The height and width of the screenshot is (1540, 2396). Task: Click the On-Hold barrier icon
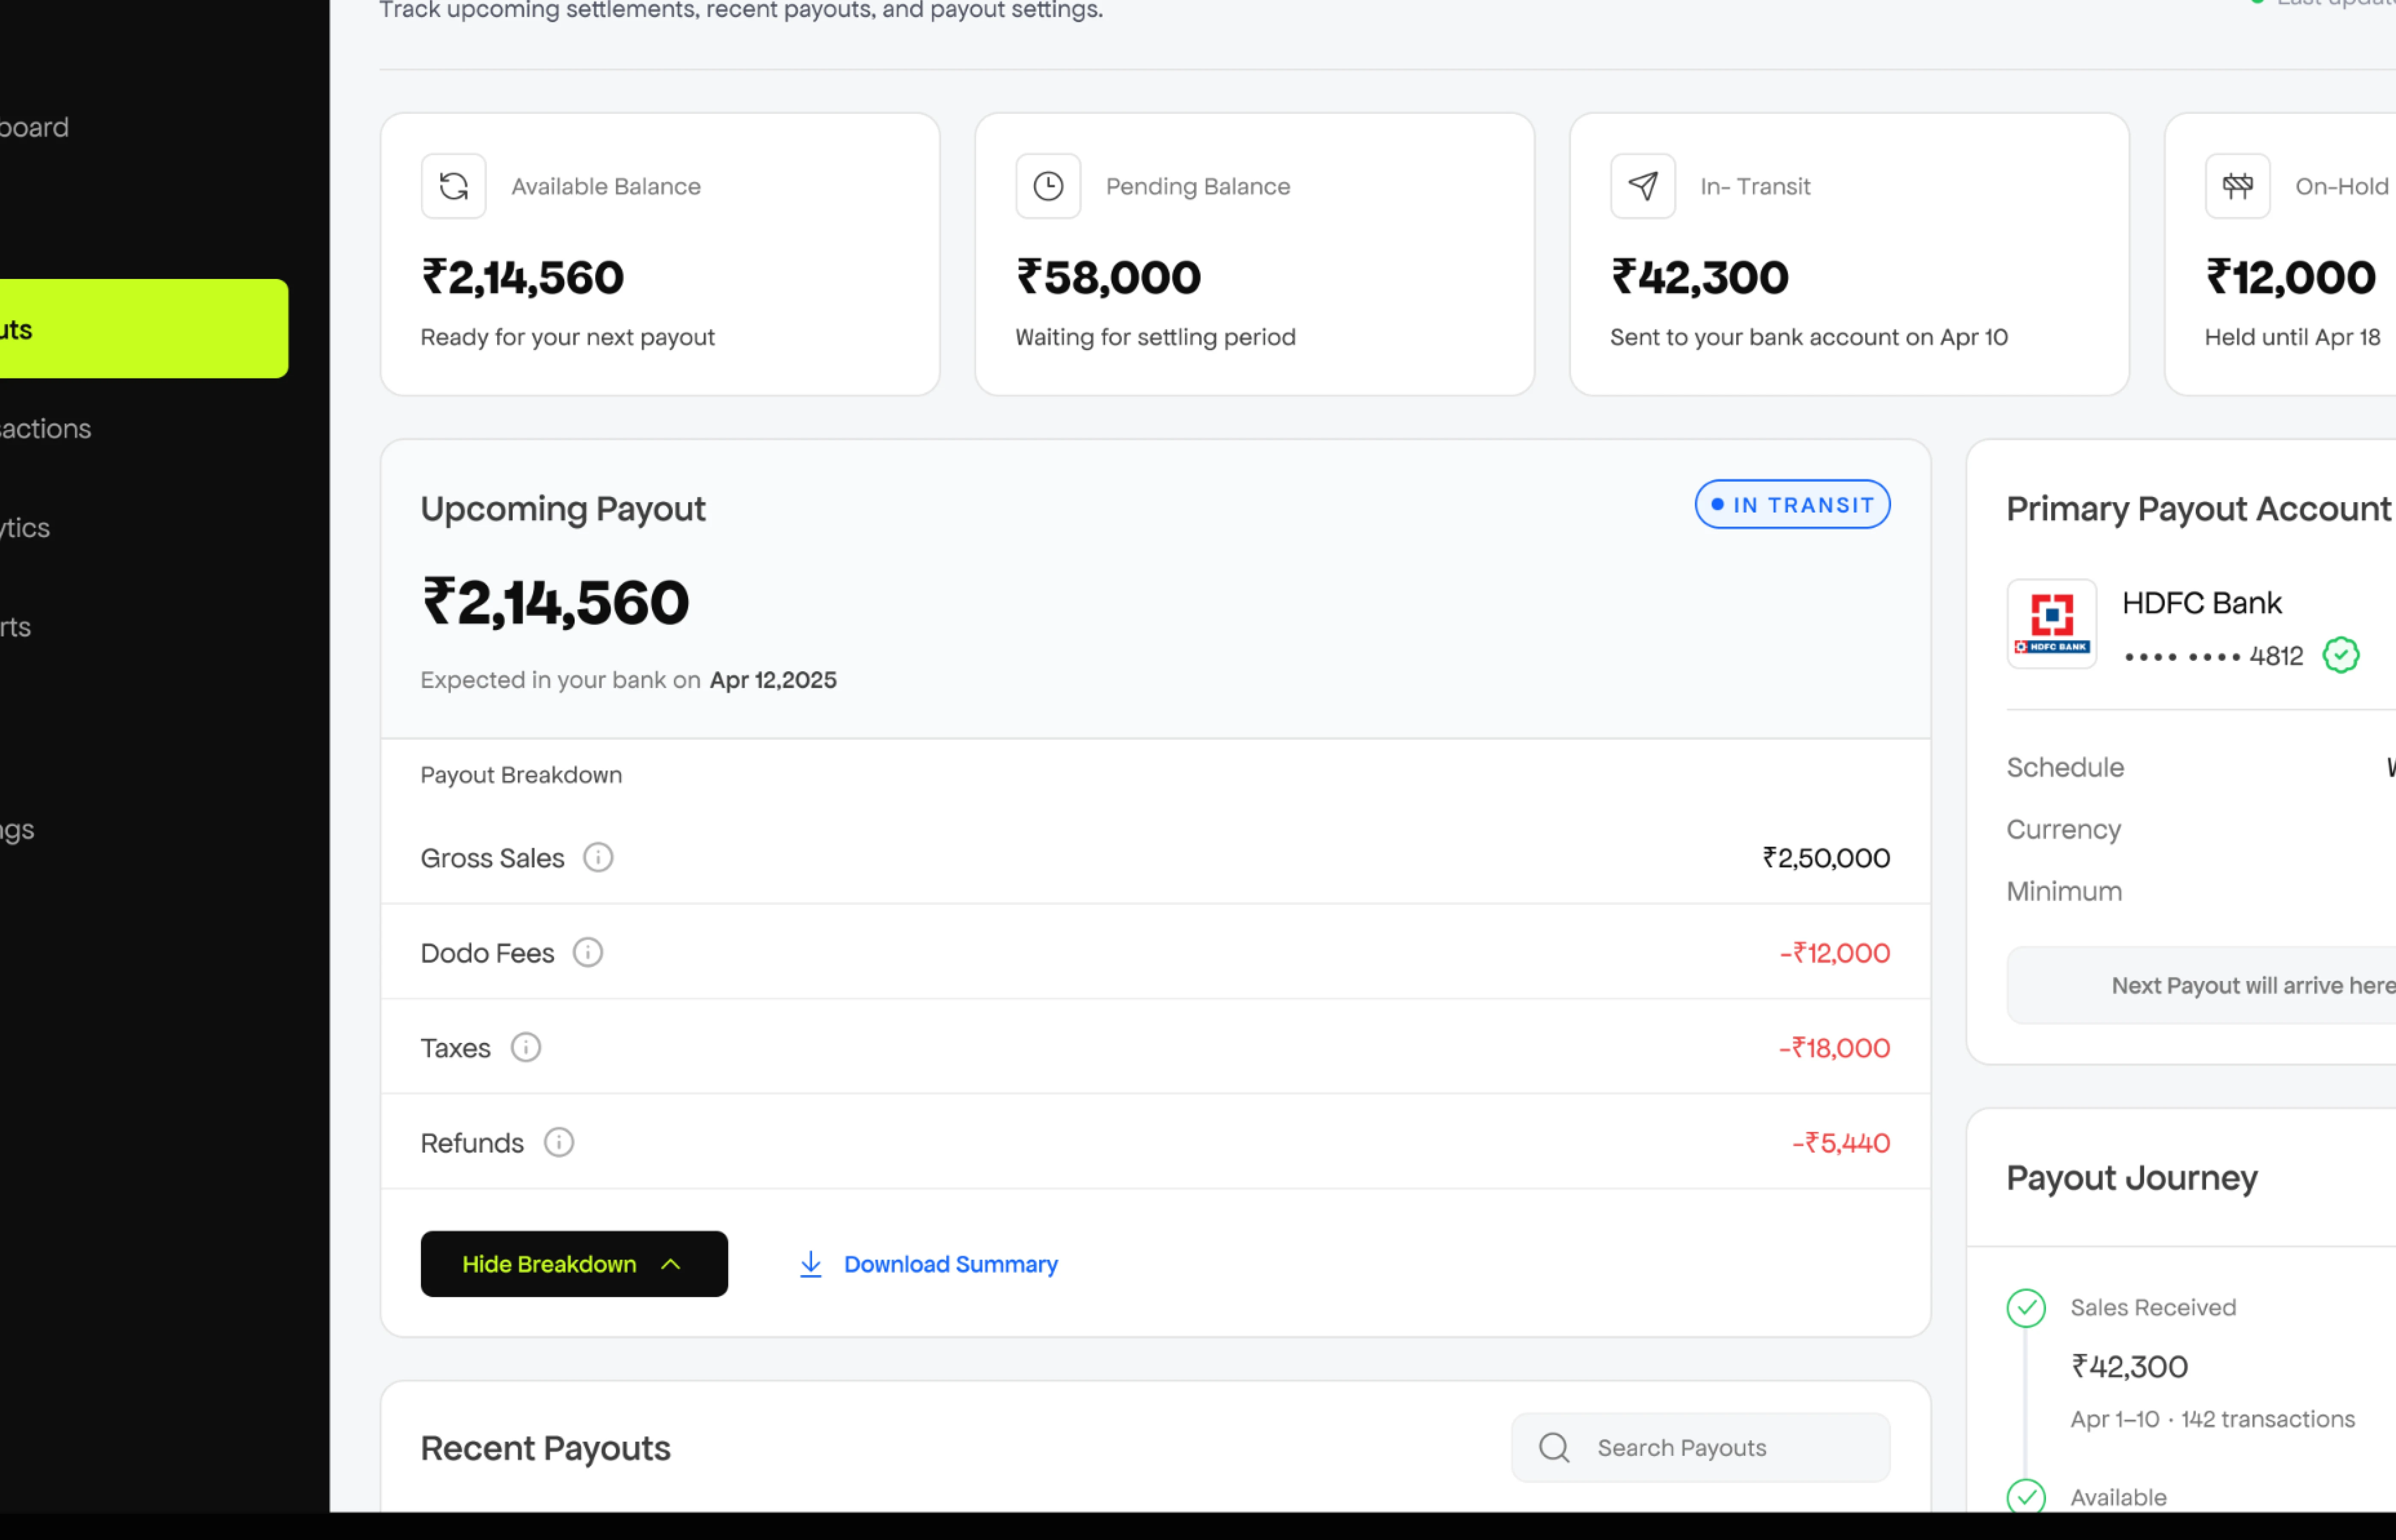click(x=2237, y=186)
